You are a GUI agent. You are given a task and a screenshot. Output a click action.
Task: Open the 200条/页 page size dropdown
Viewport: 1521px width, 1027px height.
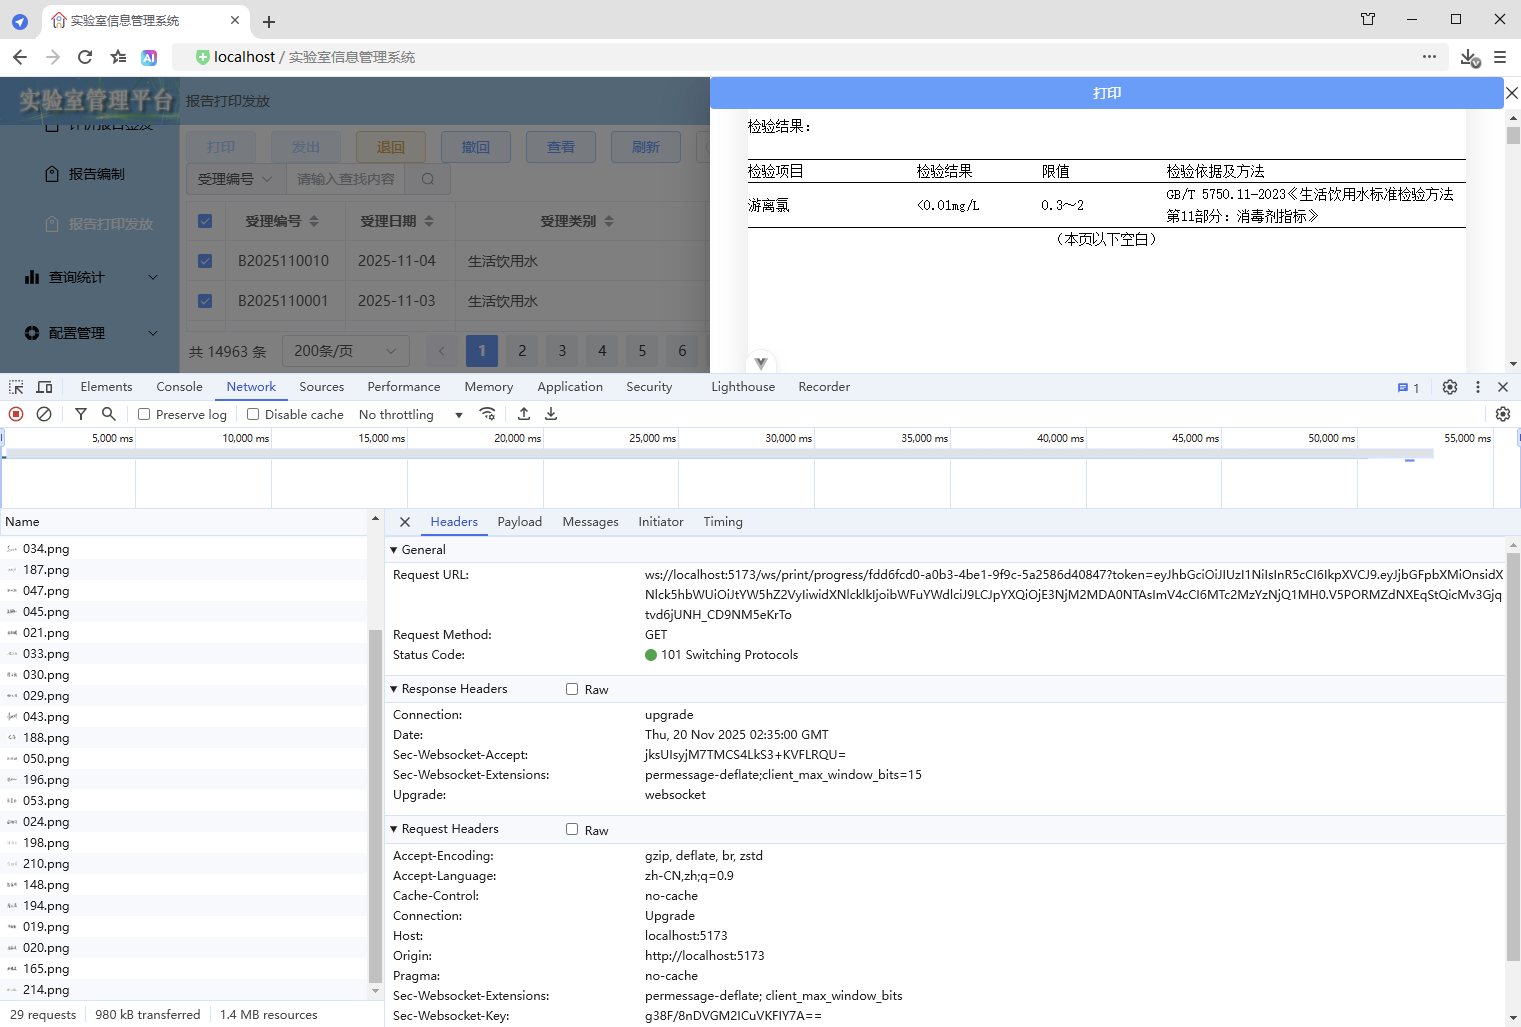pyautogui.click(x=346, y=351)
